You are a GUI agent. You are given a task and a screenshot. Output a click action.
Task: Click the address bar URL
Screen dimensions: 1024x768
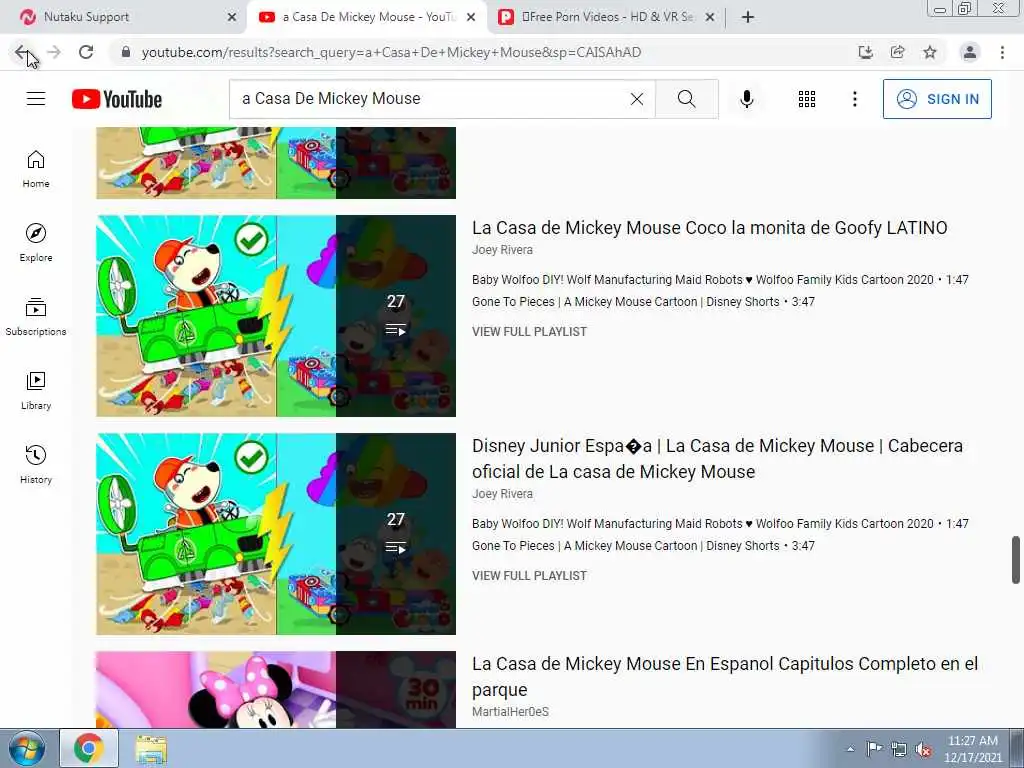(x=391, y=52)
